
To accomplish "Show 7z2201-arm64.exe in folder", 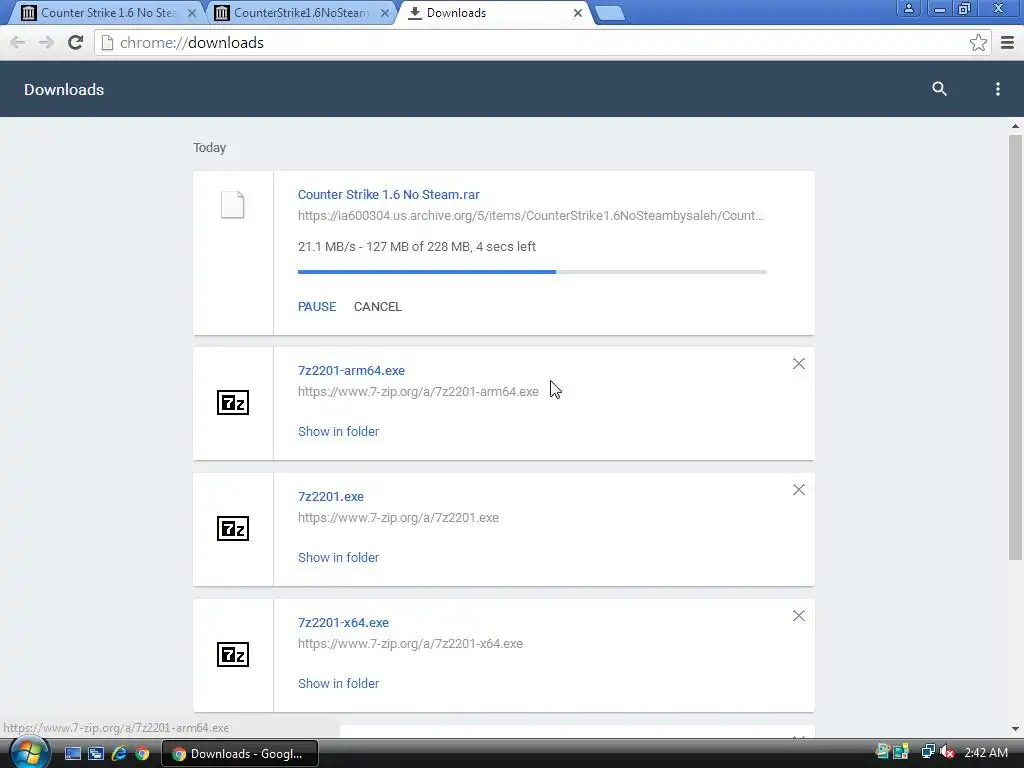I will (x=338, y=432).
